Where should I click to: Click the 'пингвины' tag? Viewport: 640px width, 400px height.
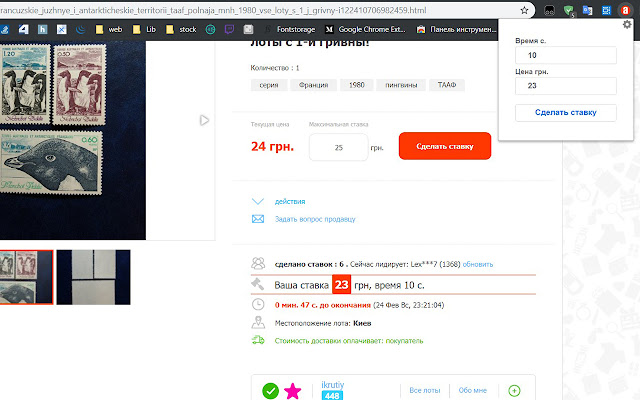[x=401, y=85]
